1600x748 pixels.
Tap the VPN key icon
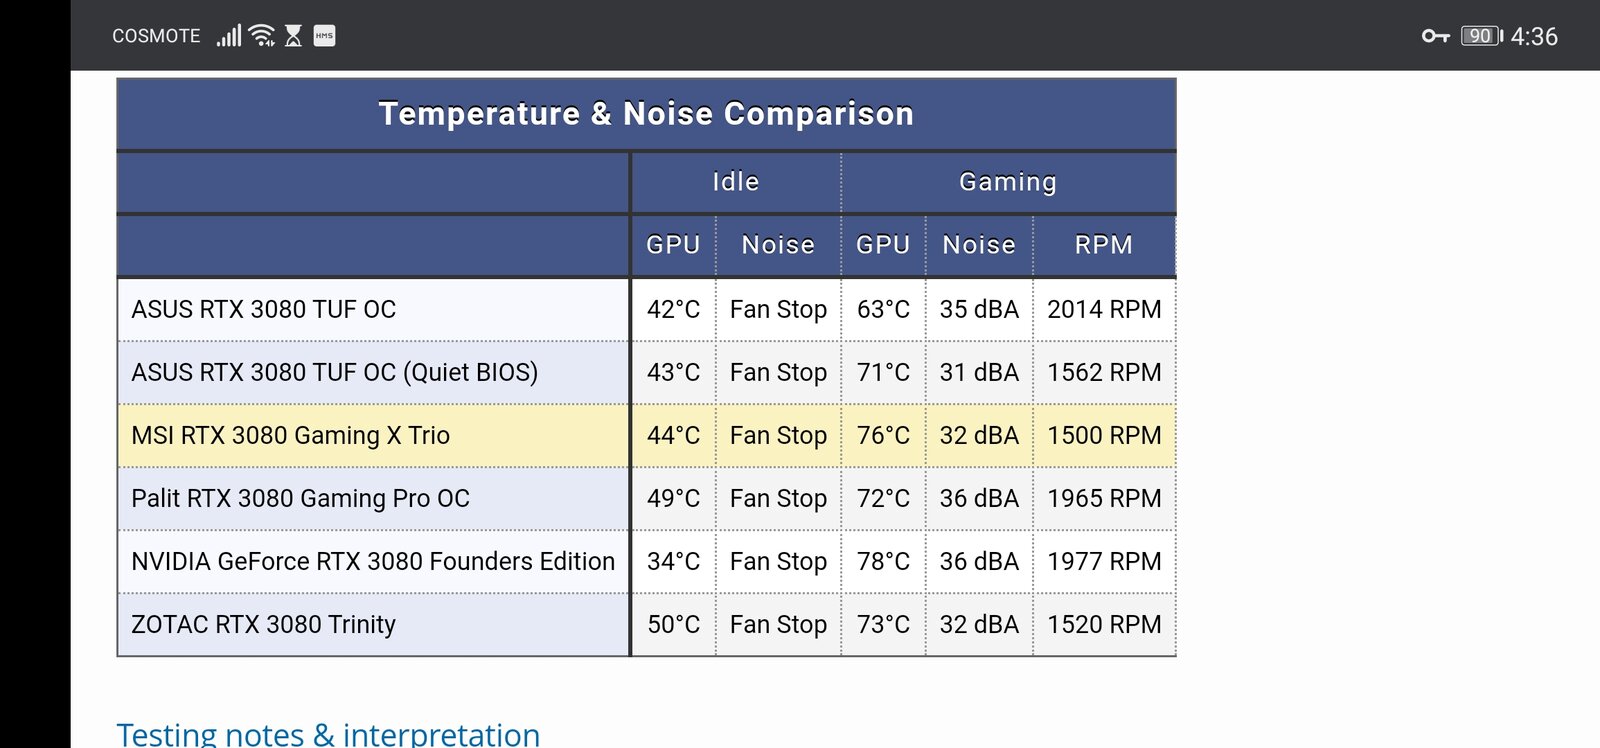[x=1435, y=36]
